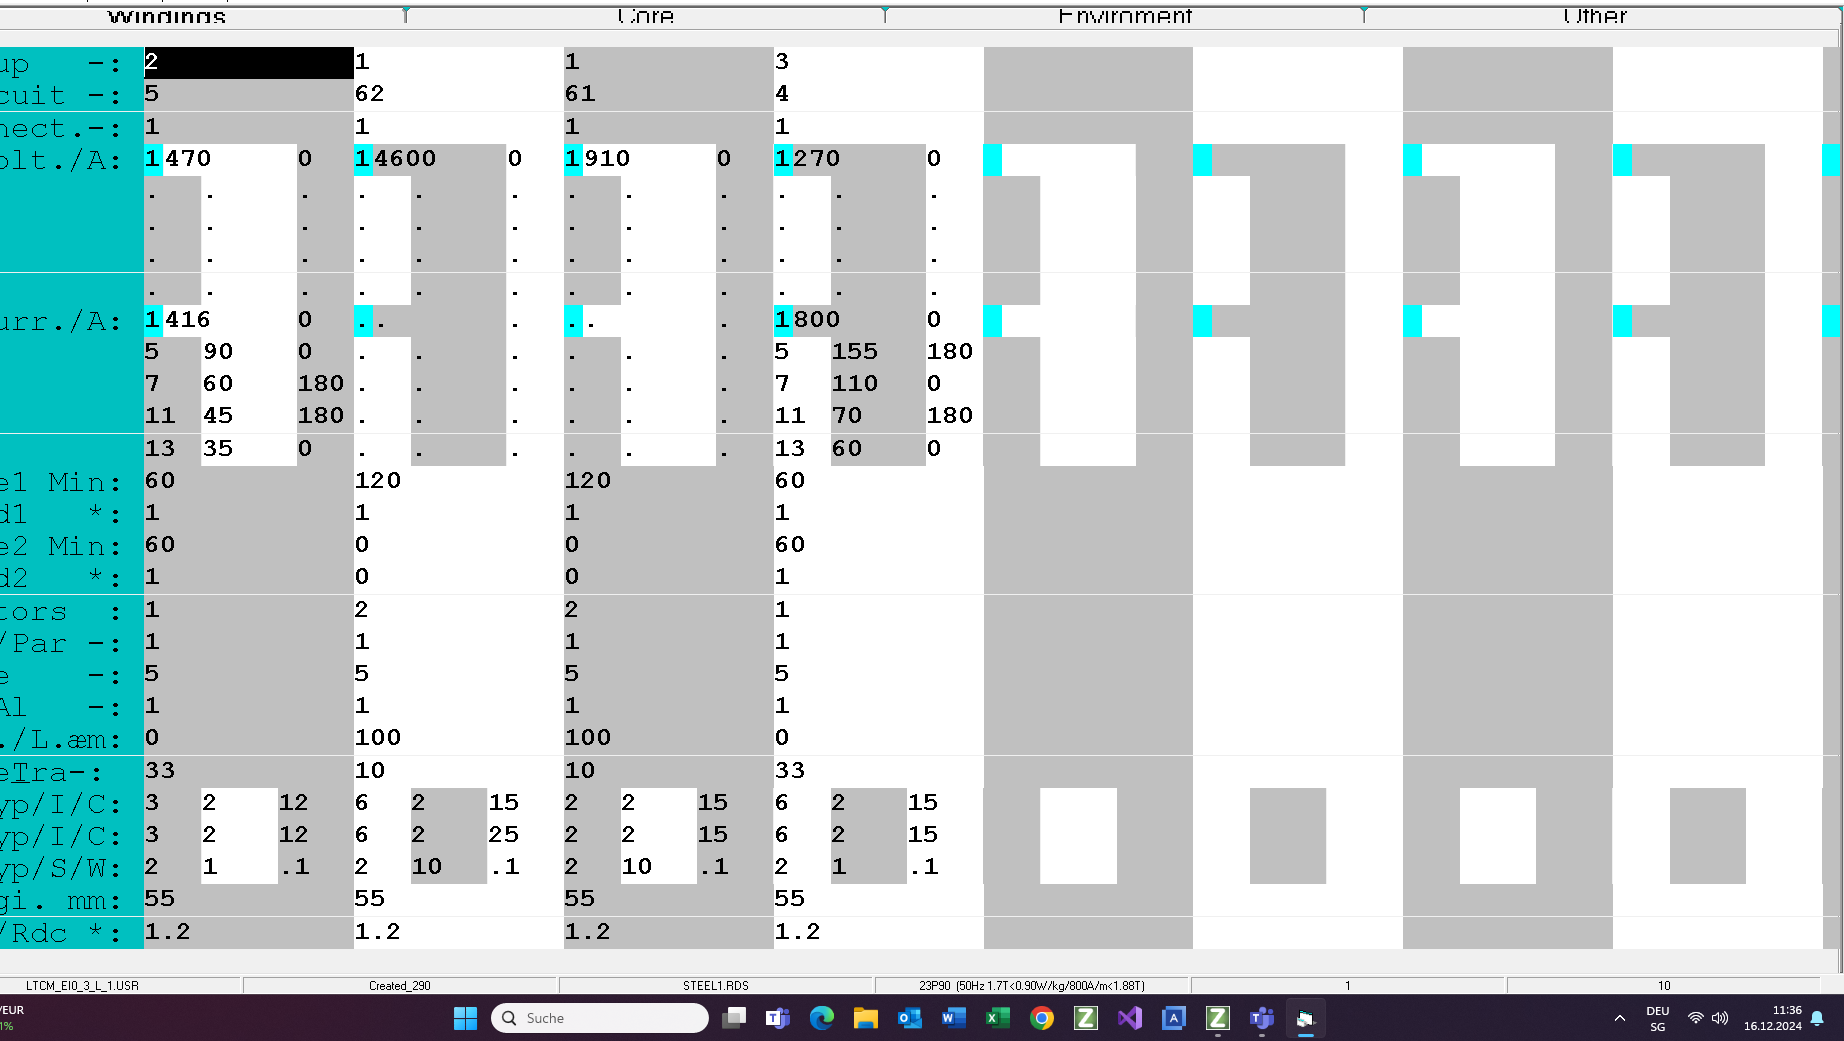Click status bar entry Created_290
1844x1041 pixels.
coord(400,985)
